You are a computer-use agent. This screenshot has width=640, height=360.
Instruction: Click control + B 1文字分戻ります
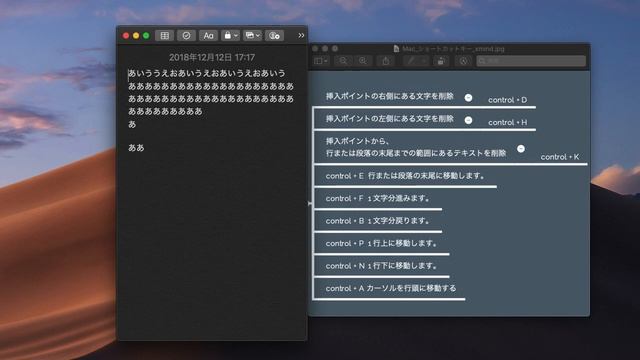(x=378, y=221)
